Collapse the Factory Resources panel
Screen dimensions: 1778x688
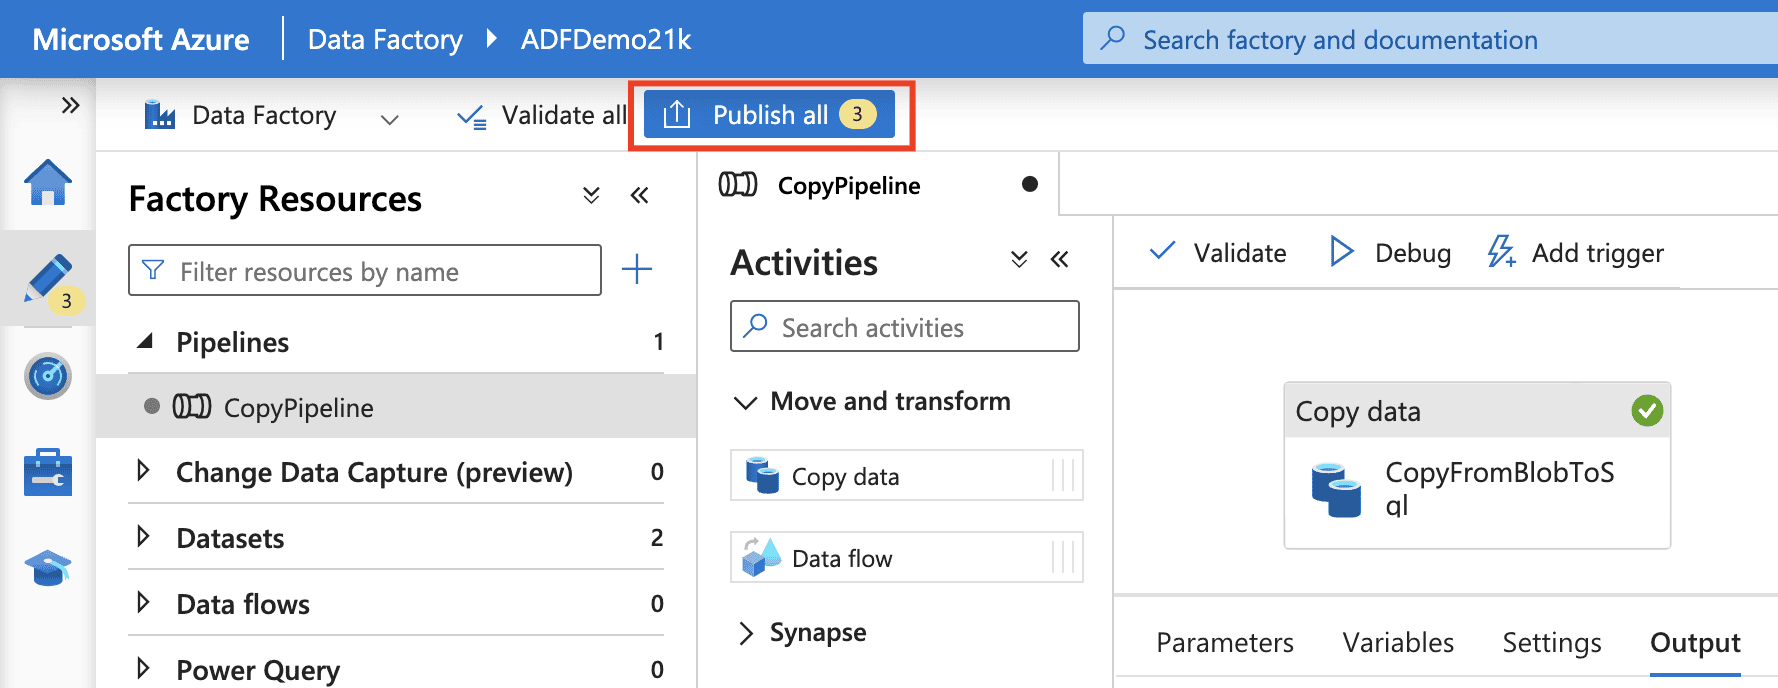click(640, 195)
